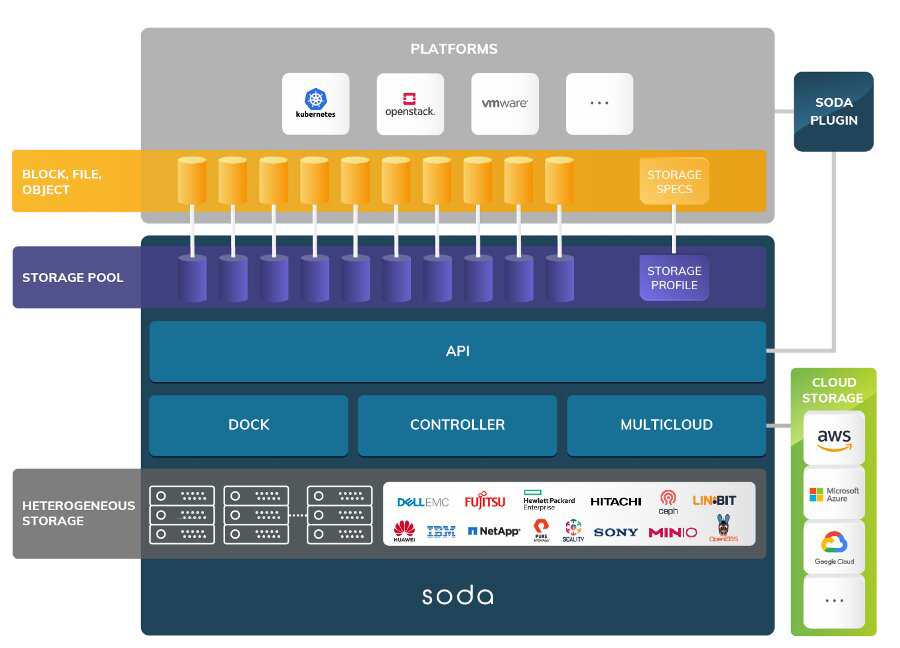This screenshot has height=648, width=900.
Task: Select the OpenStack platform tile
Action: [410, 104]
